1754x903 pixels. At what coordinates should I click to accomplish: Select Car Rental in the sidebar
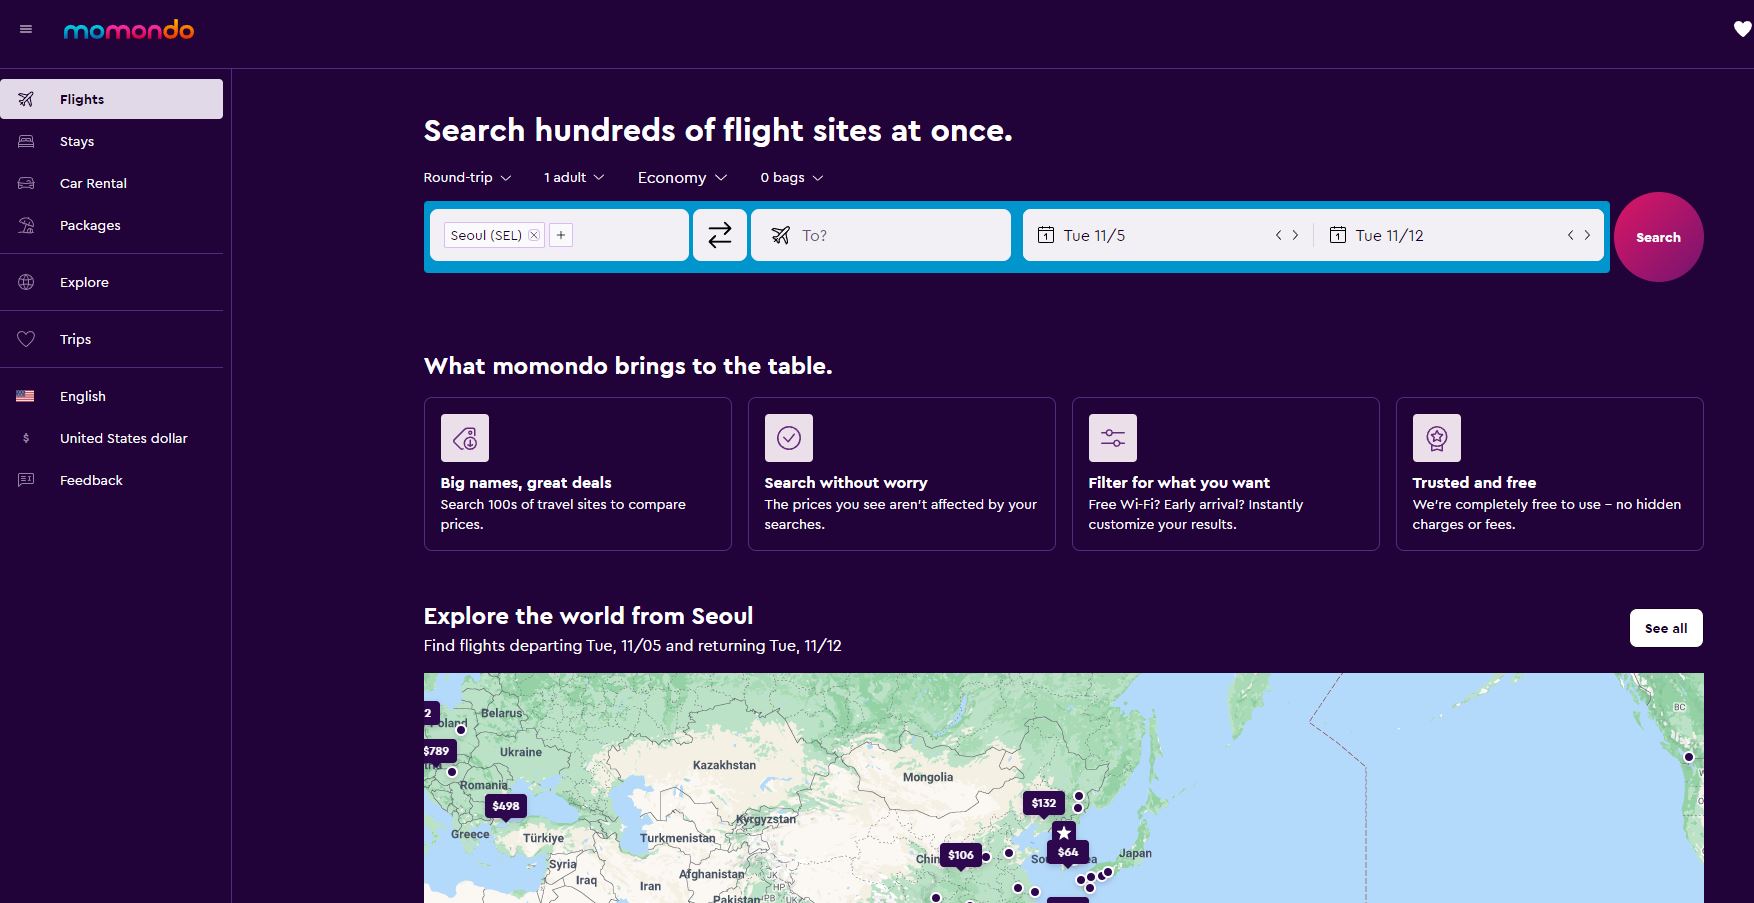pyautogui.click(x=111, y=183)
